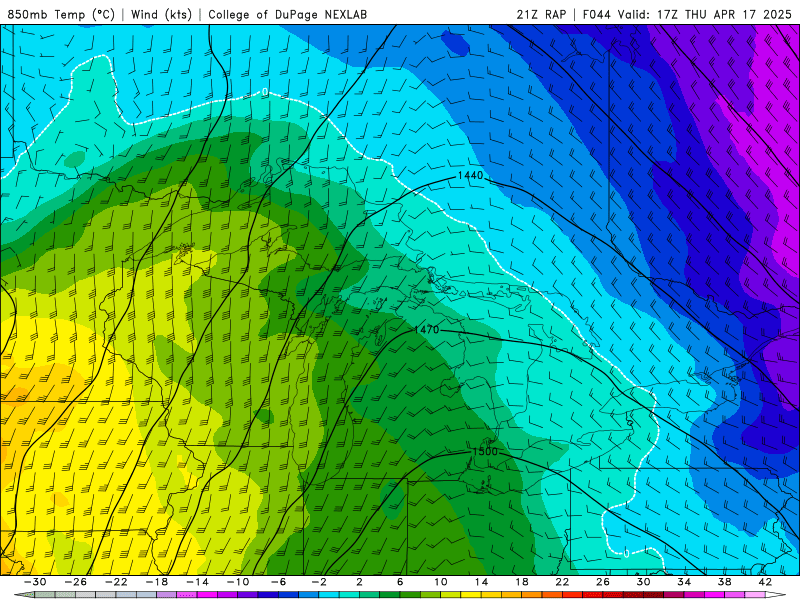The width and height of the screenshot is (800, 600).
Task: Click the left arrow end of color bar
Action: click(x=24, y=595)
